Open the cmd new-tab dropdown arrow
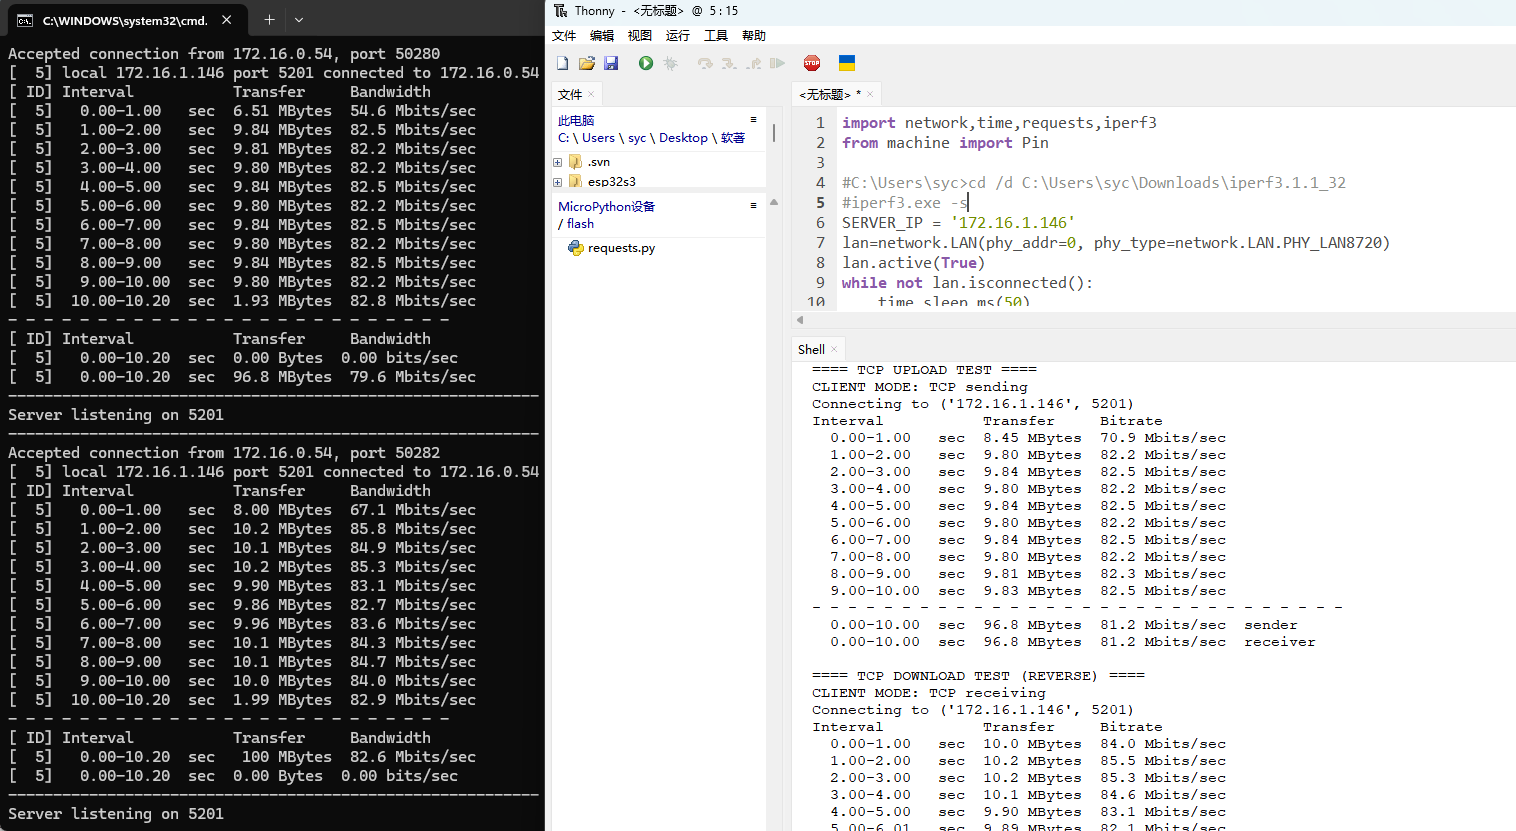 coord(299,19)
